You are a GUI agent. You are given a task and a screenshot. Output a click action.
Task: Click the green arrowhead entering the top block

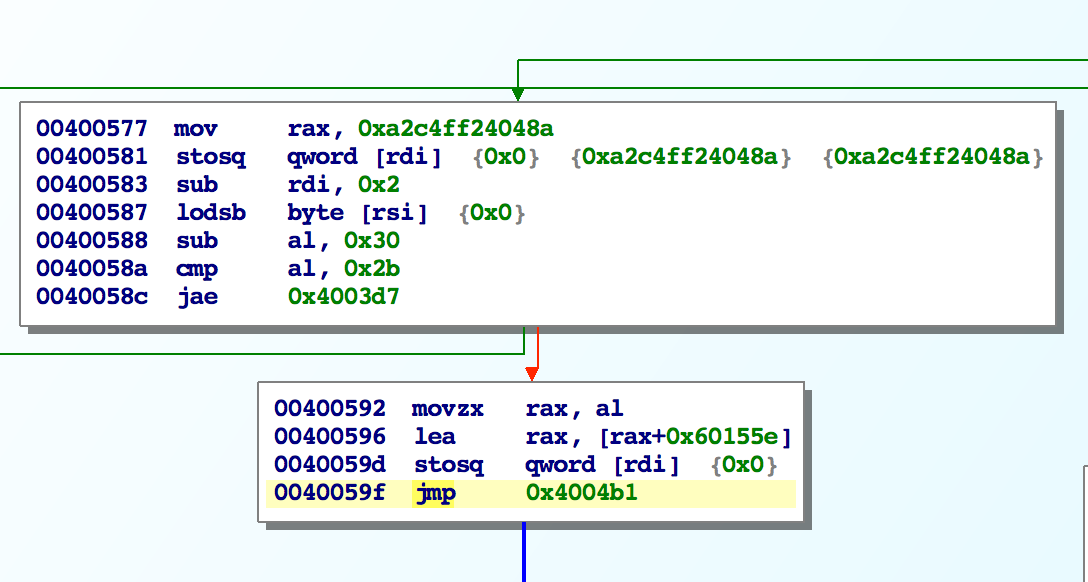click(x=517, y=94)
